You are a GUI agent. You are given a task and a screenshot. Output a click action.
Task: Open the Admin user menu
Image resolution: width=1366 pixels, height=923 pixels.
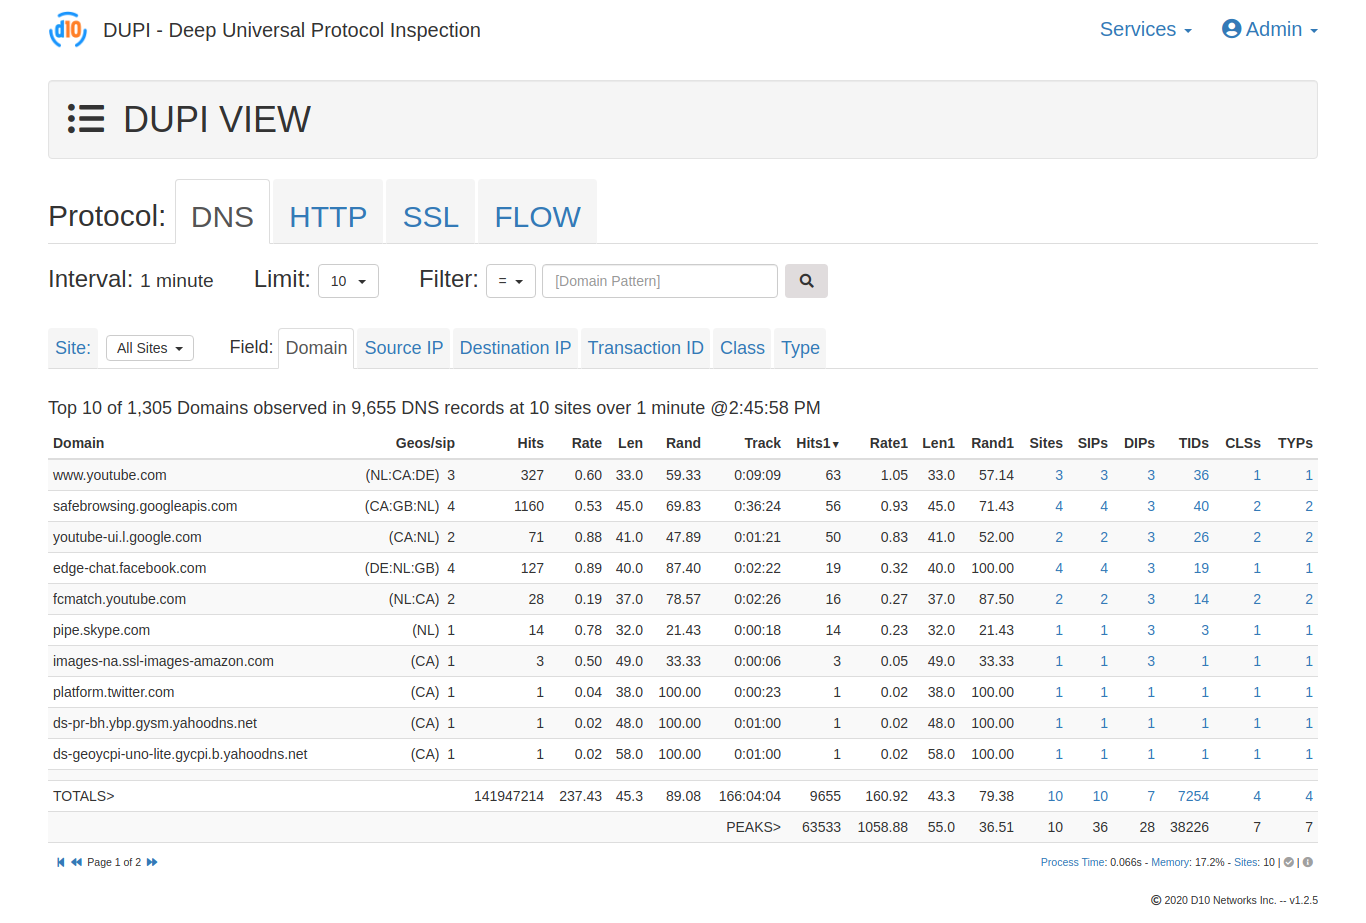tap(1270, 29)
